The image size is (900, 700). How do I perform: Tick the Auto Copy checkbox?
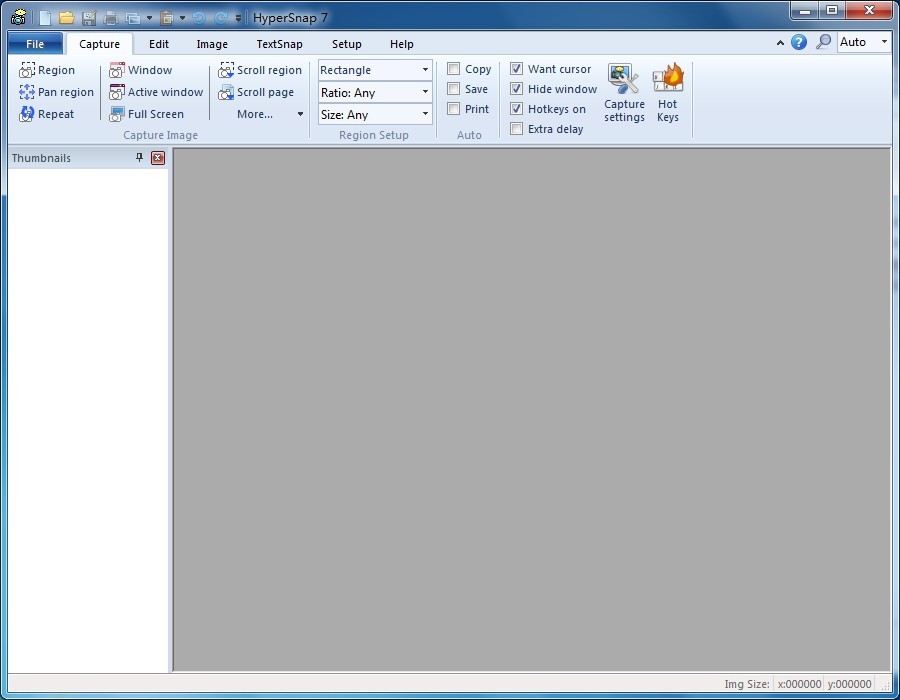point(454,69)
